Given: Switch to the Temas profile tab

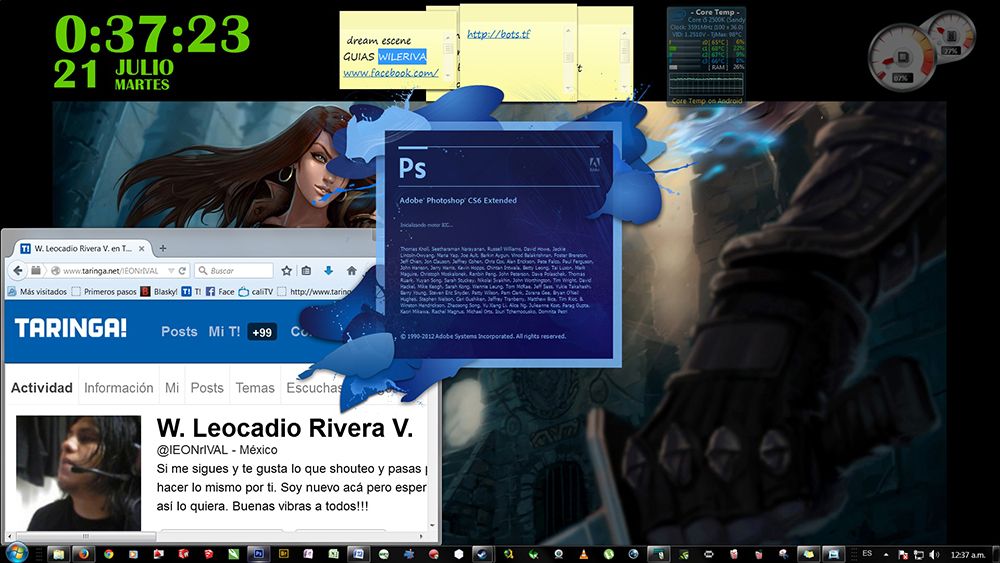Looking at the screenshot, I should 255,388.
